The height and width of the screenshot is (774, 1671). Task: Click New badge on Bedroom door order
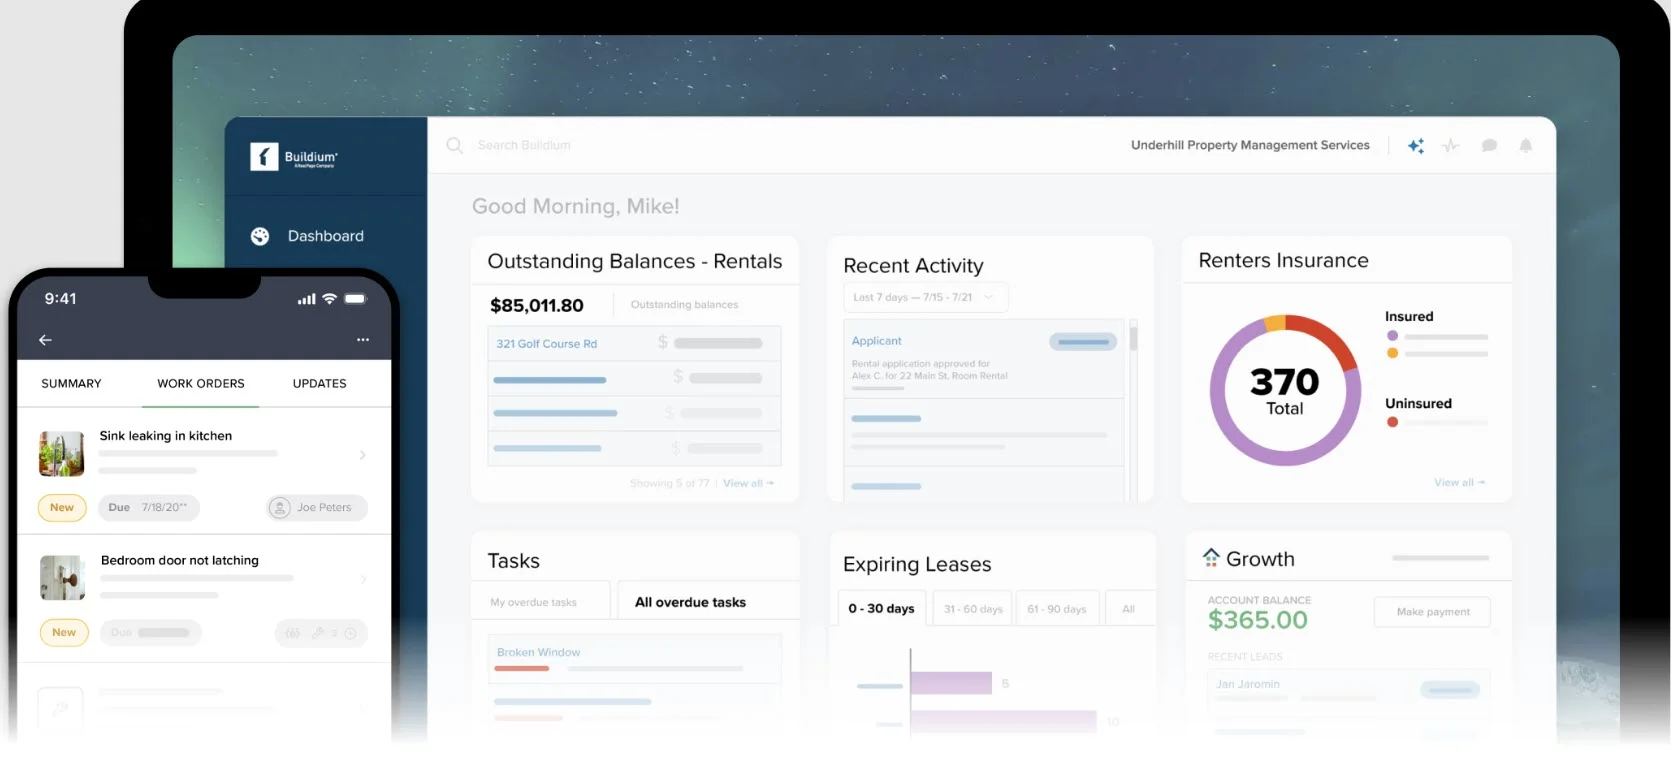point(64,633)
